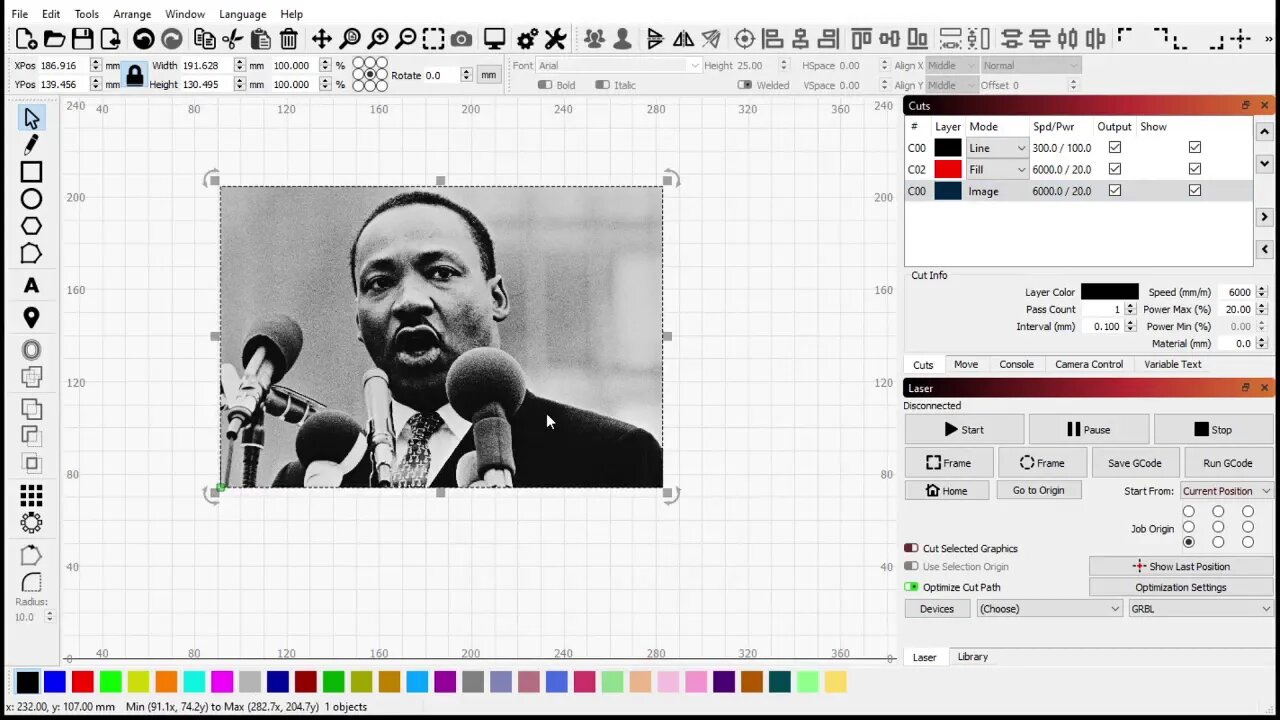Open a file with the folder icon
The height and width of the screenshot is (720, 1280).
[x=54, y=39]
